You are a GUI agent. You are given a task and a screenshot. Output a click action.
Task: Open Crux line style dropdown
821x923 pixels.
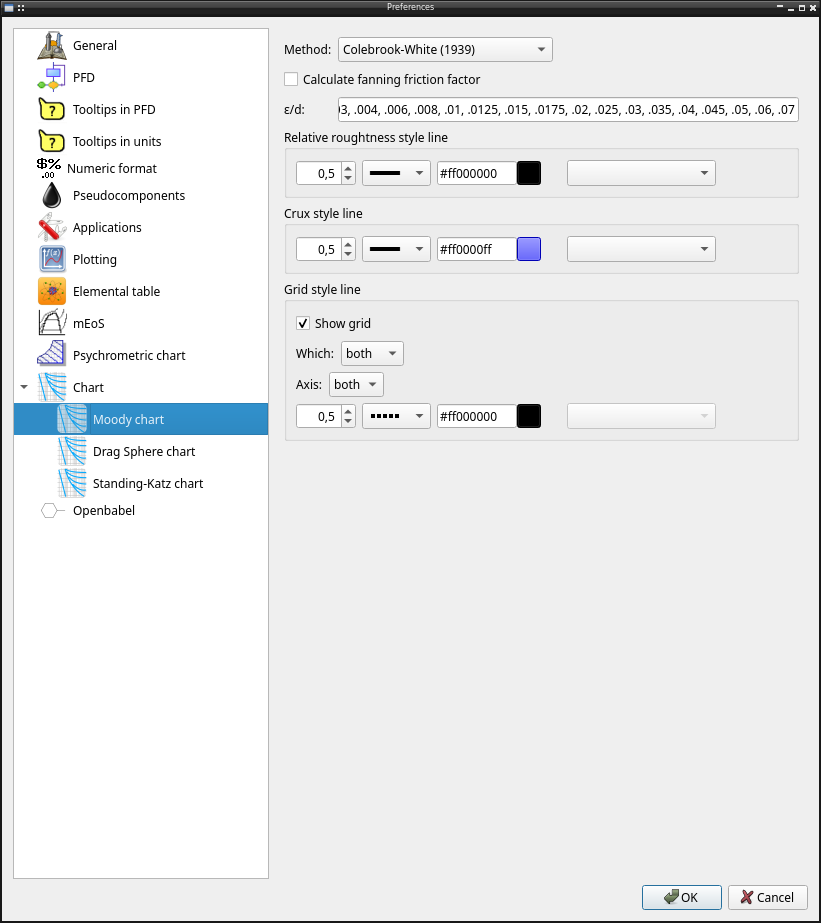[396, 249]
